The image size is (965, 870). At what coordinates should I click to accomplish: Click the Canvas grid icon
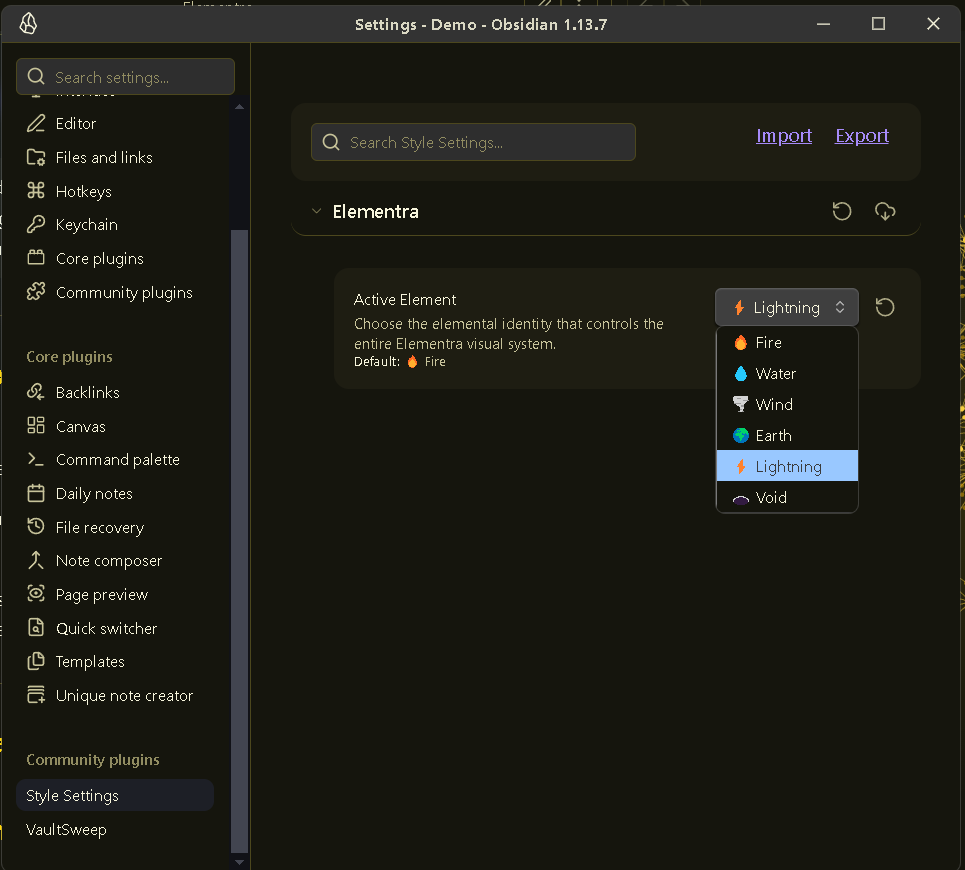point(36,426)
